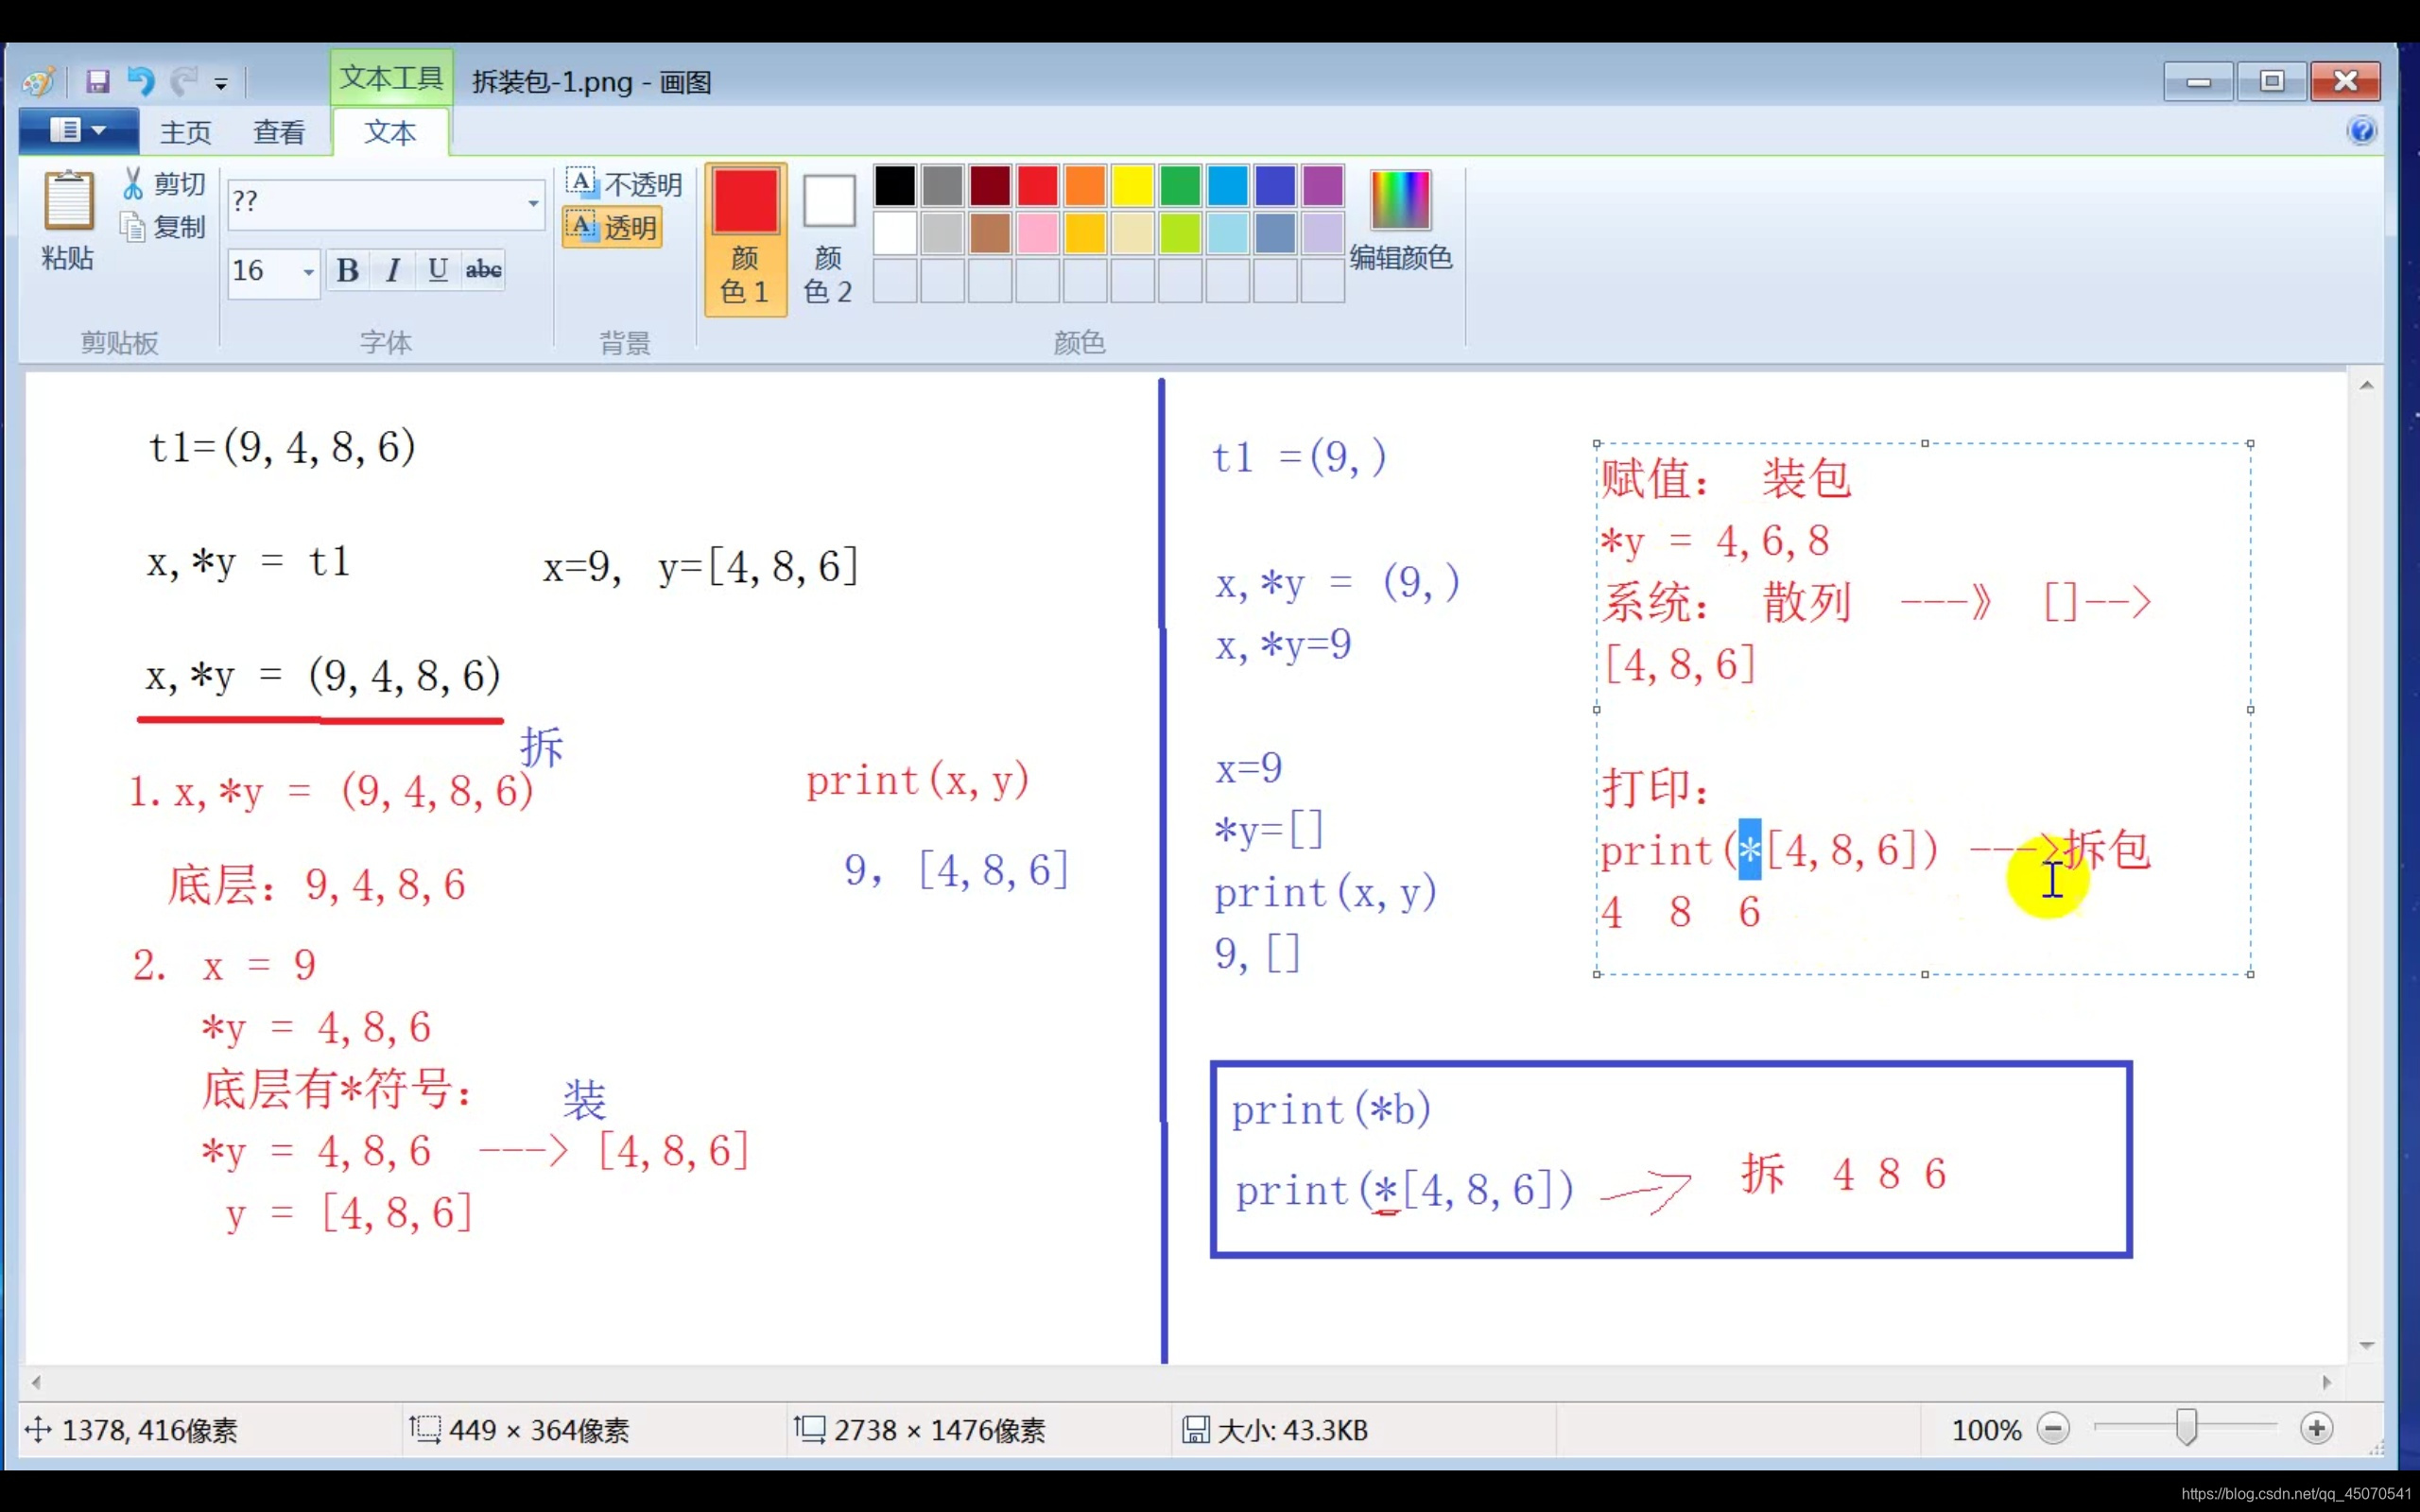Toggle bold text formatting

coord(347,270)
